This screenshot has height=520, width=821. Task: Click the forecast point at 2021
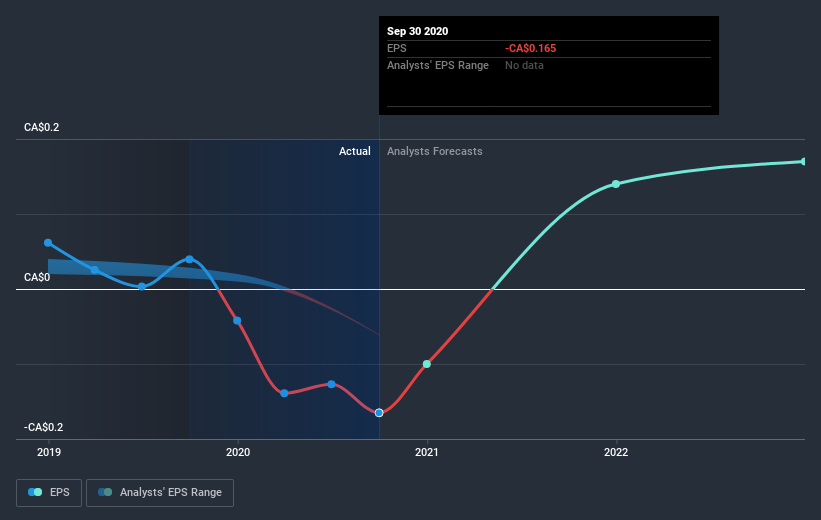tap(427, 364)
